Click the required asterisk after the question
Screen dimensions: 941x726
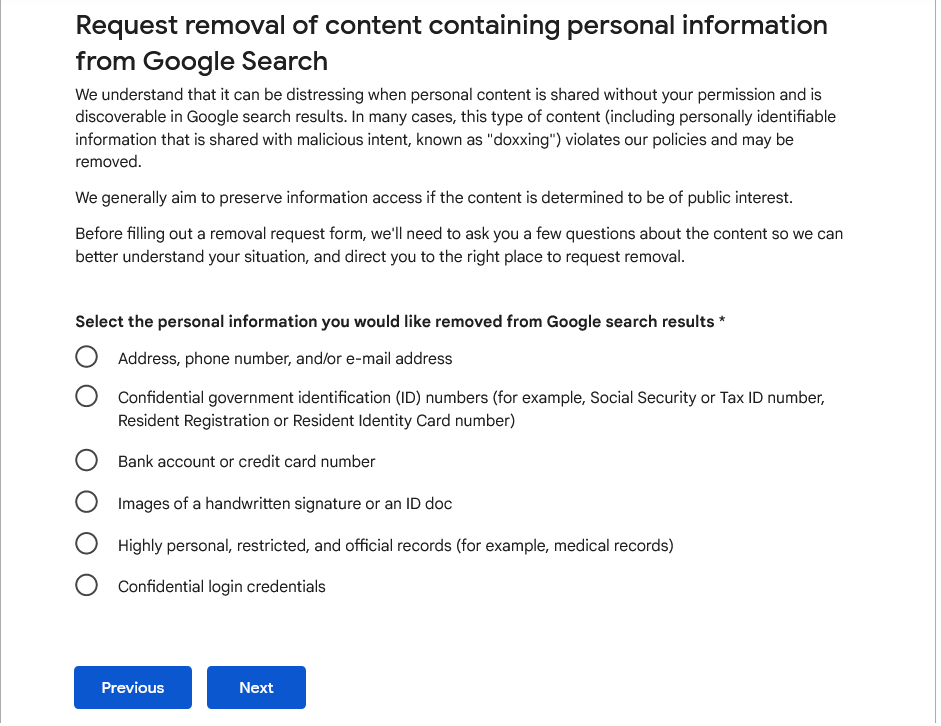(x=722, y=321)
